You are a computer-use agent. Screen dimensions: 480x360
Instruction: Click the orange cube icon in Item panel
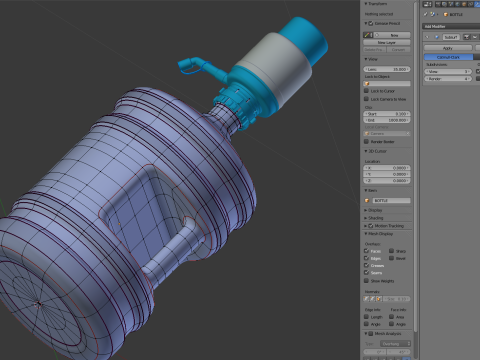click(367, 200)
